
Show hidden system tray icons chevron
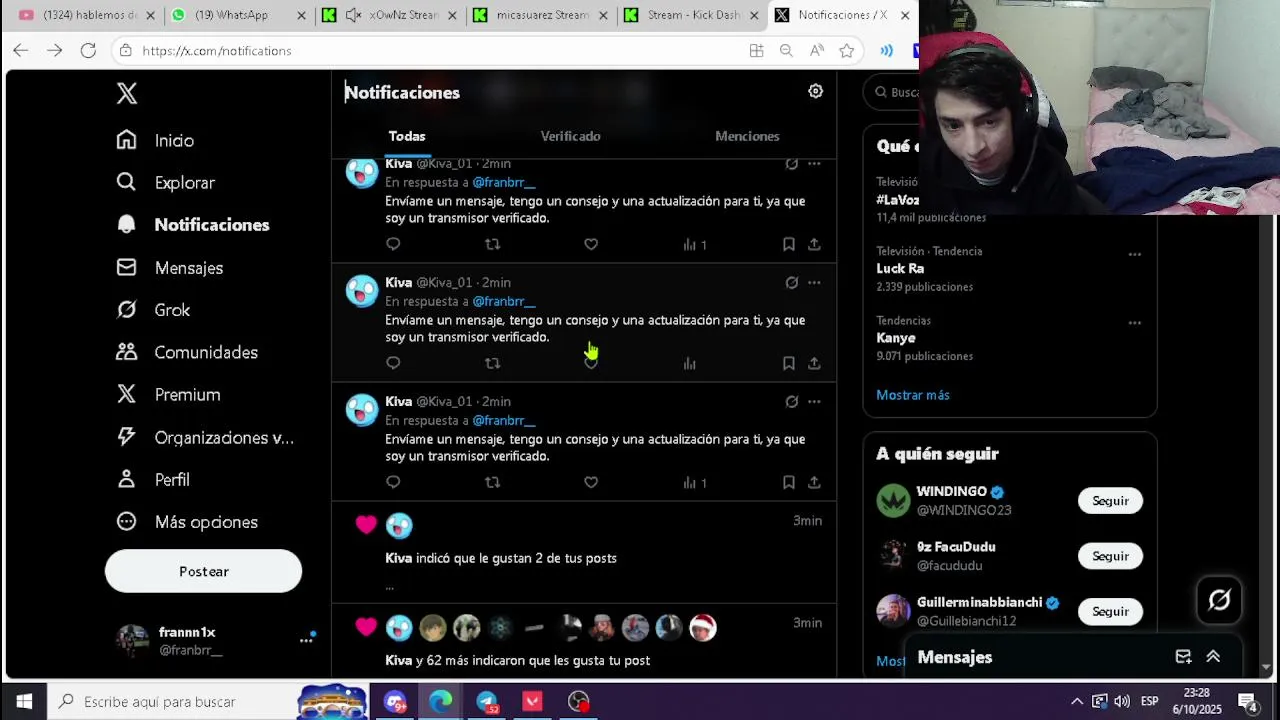click(1076, 702)
